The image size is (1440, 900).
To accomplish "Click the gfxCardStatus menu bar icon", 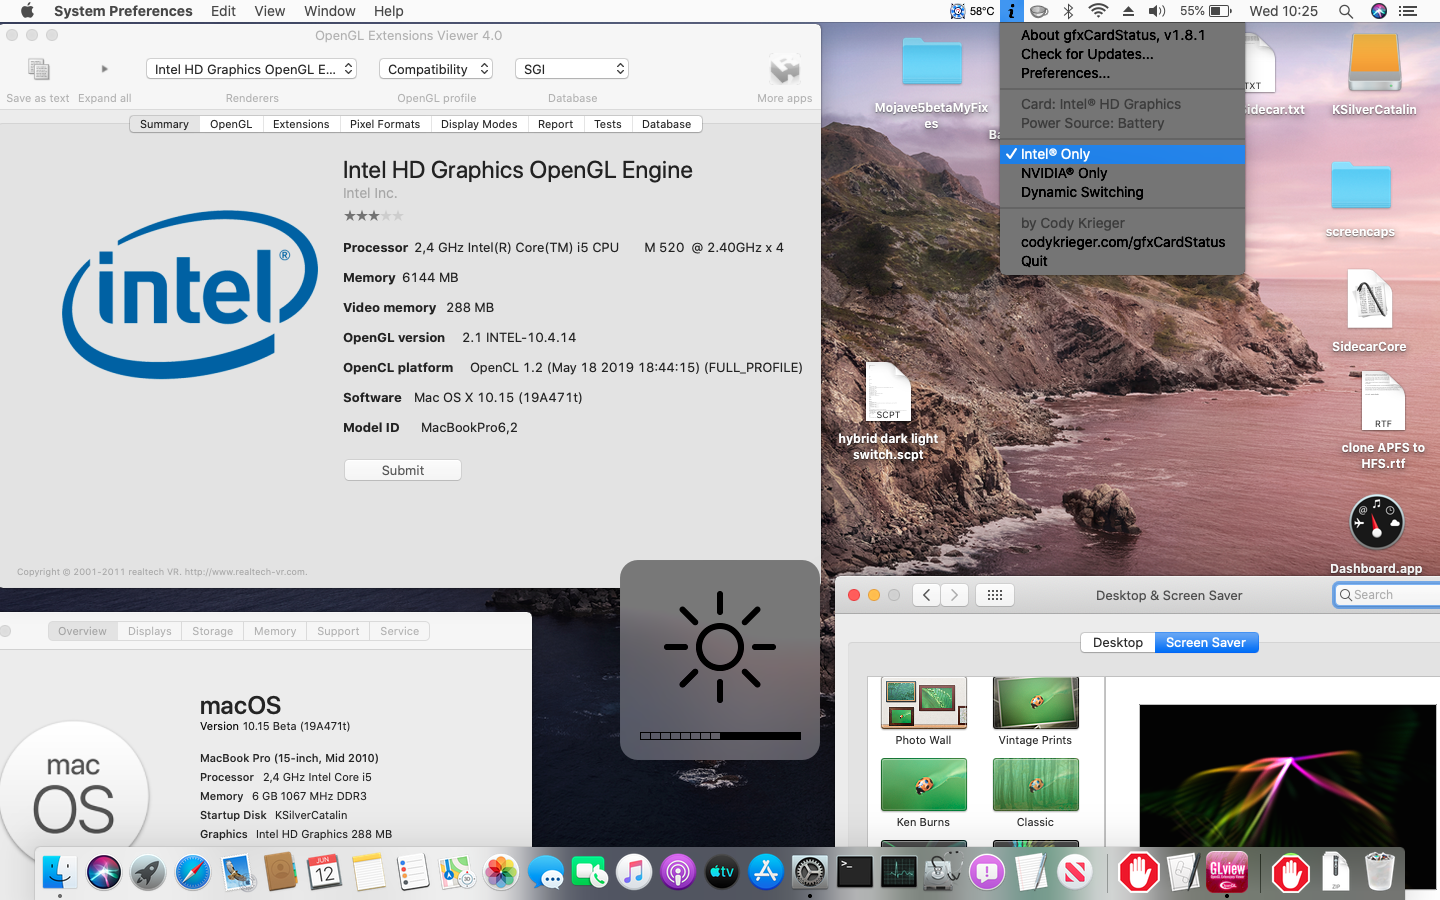I will pyautogui.click(x=1011, y=11).
